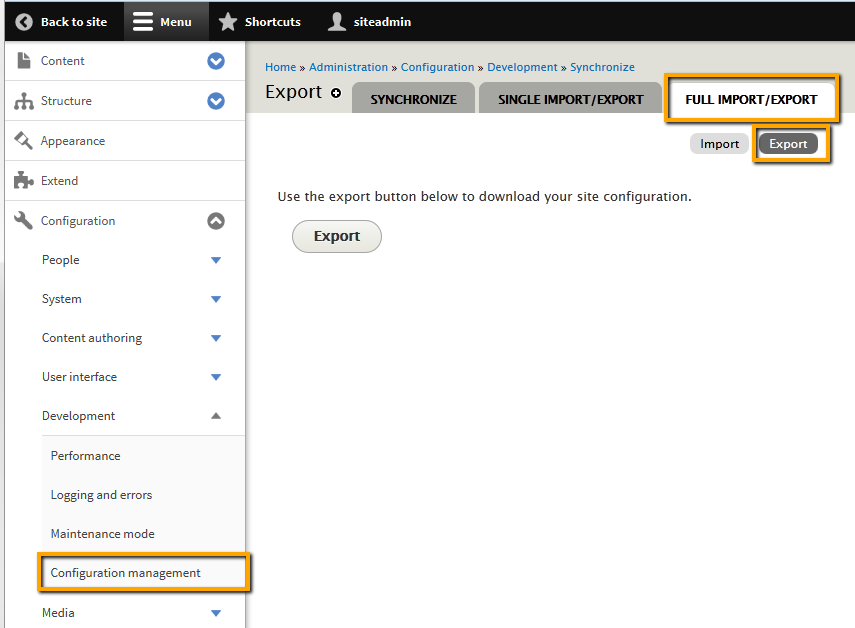
Task: Toggle the Menu toolbar tray
Action: tap(166, 22)
